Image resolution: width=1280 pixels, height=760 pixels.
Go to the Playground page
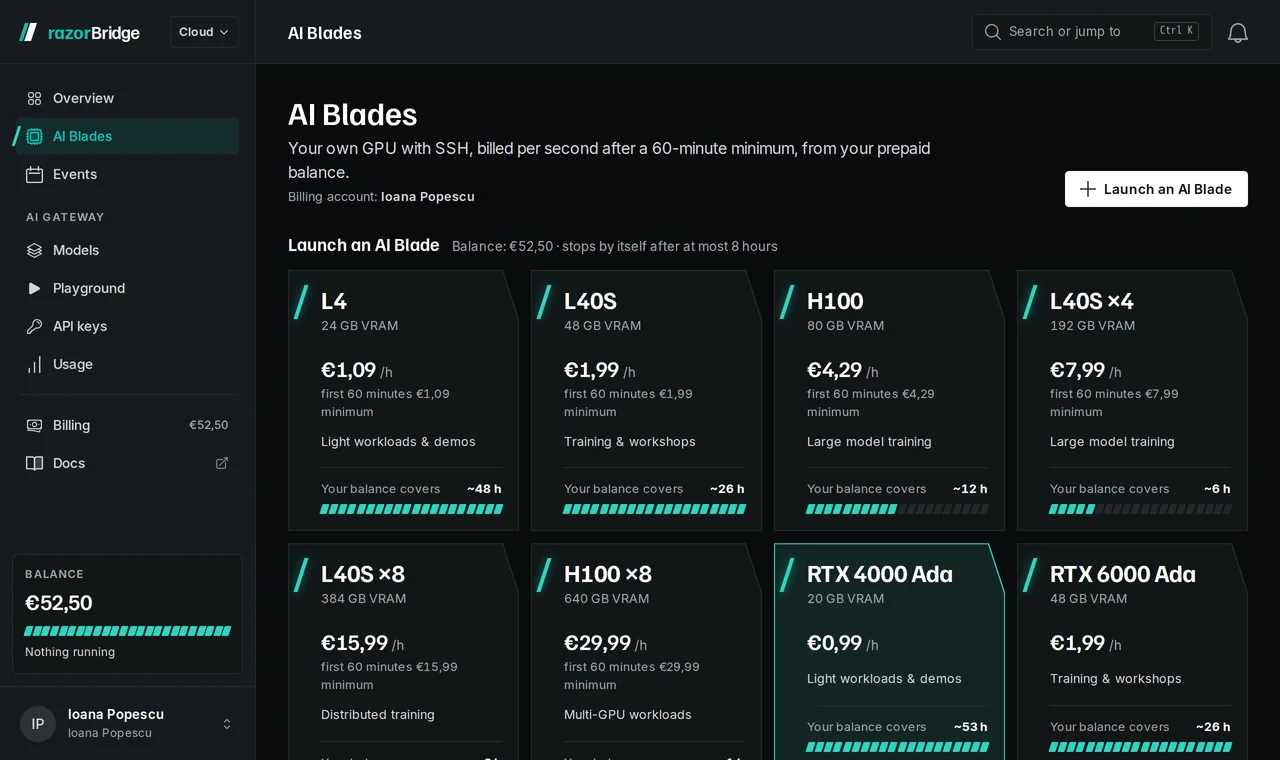point(127,288)
